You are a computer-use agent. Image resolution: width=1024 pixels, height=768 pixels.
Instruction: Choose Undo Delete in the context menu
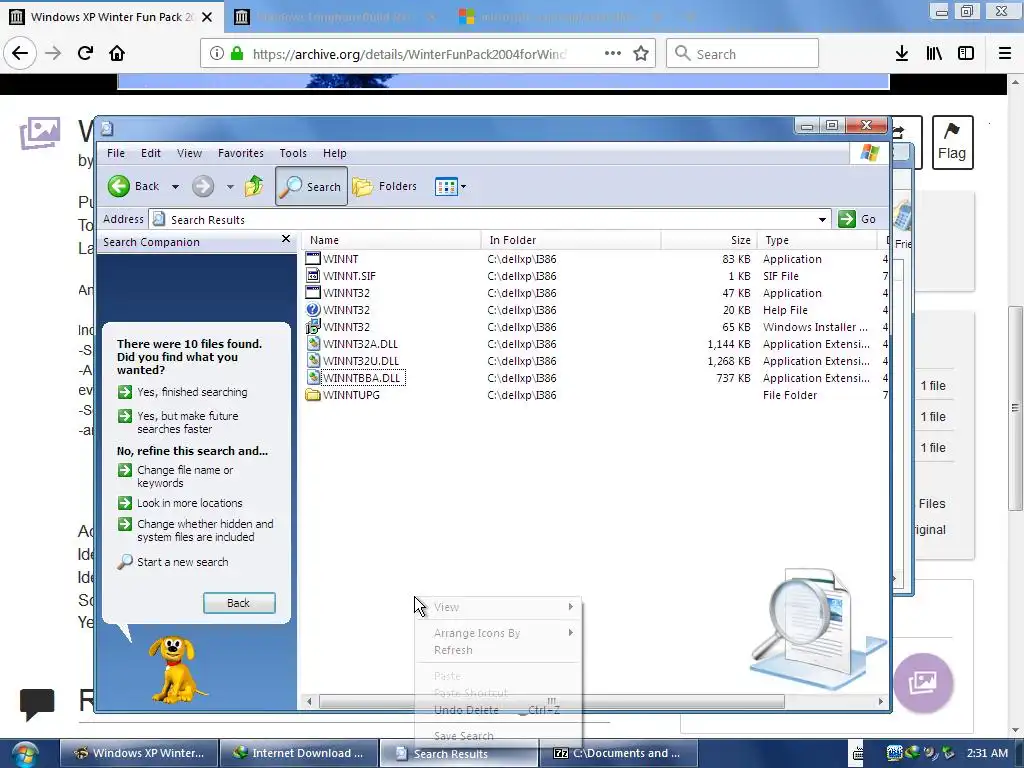498,710
